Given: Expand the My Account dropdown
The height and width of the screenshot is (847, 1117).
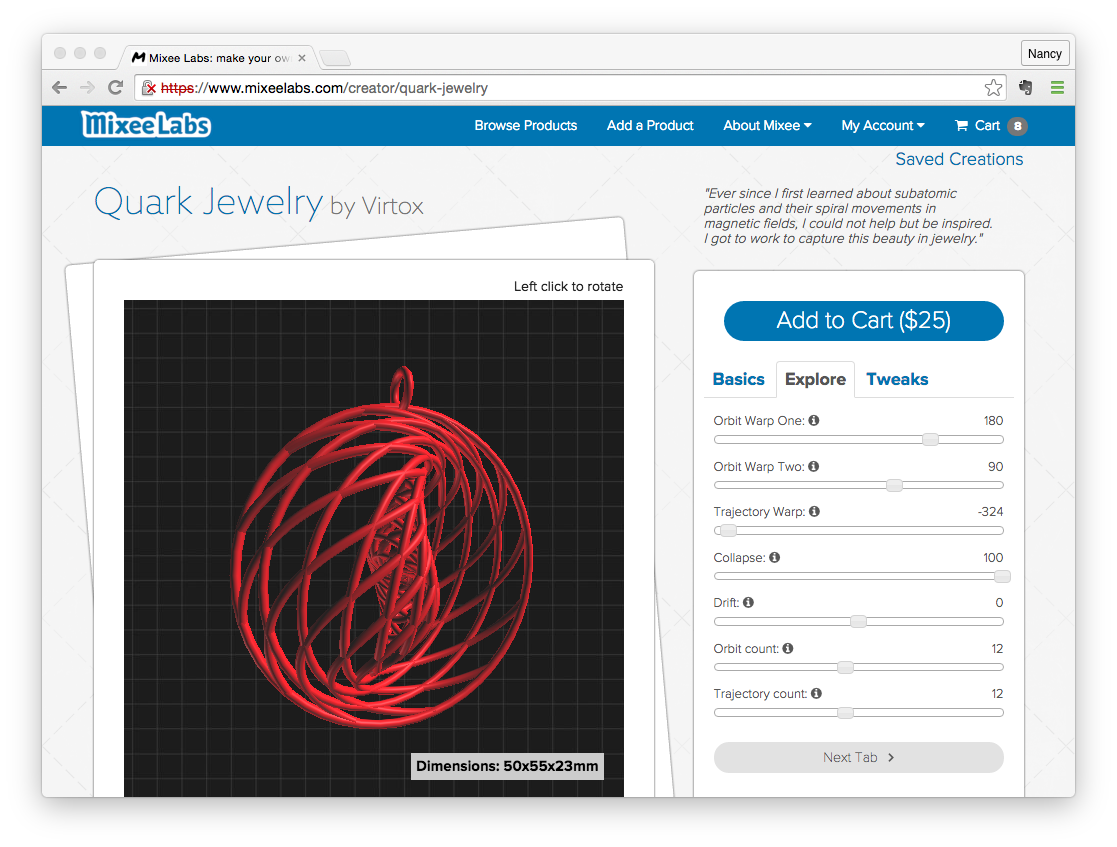Looking at the screenshot, I should (x=882, y=126).
